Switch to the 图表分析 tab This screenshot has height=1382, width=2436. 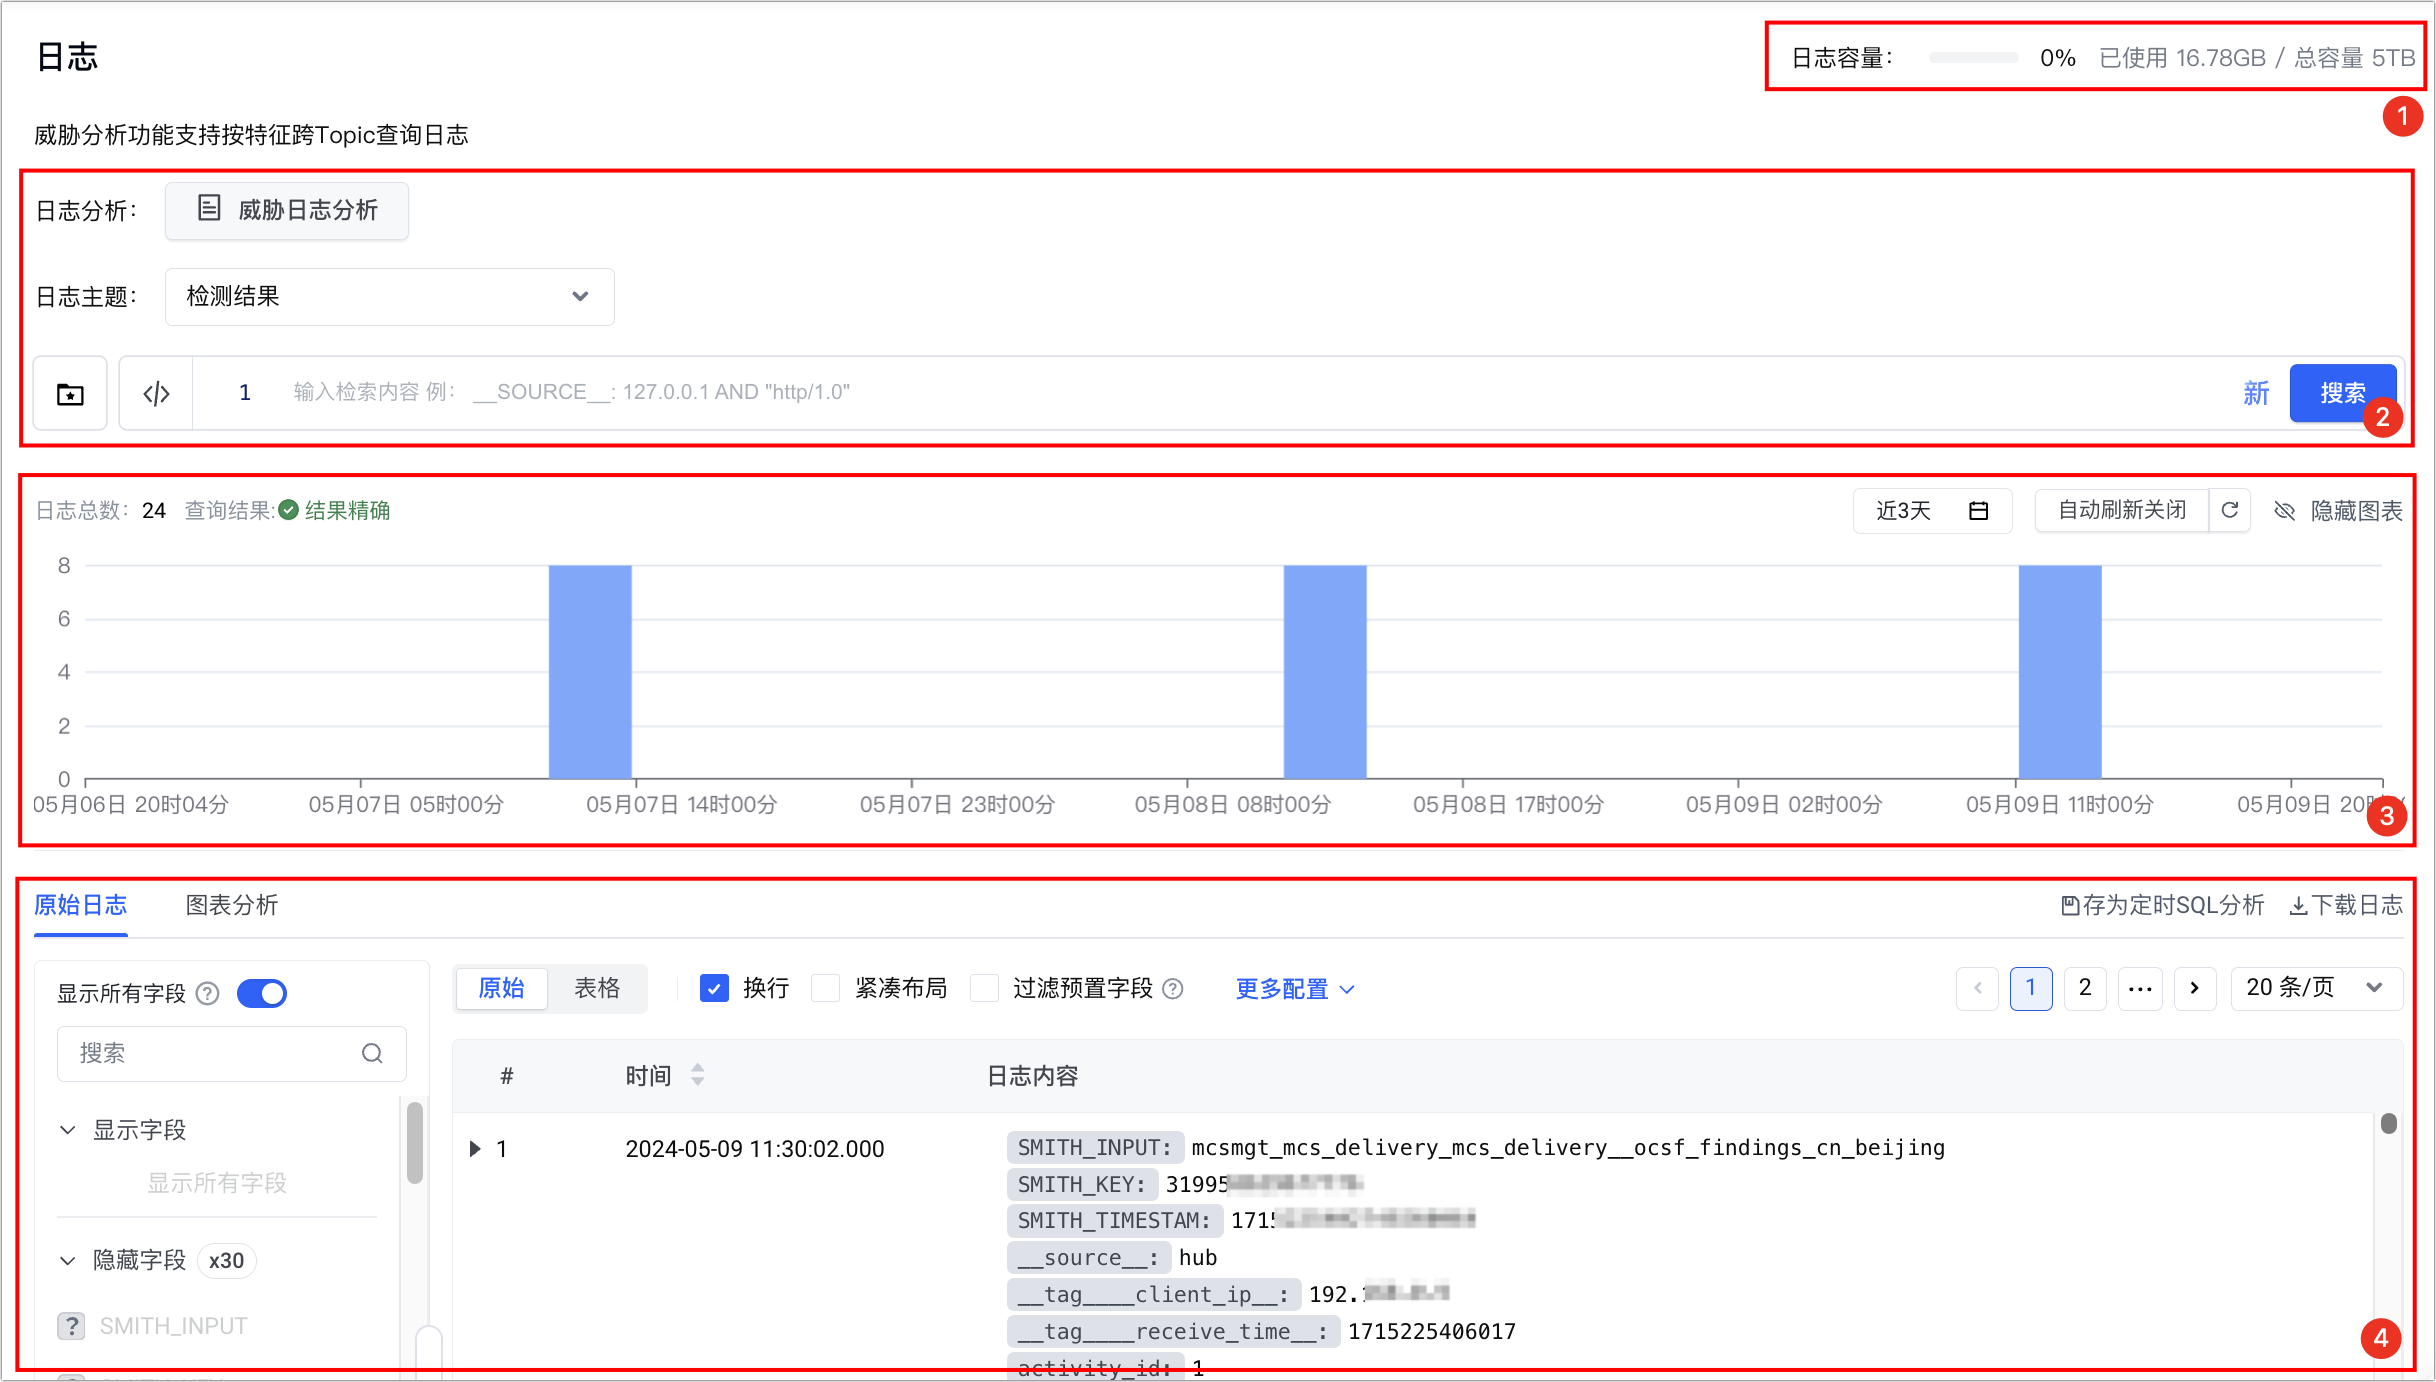[232, 905]
